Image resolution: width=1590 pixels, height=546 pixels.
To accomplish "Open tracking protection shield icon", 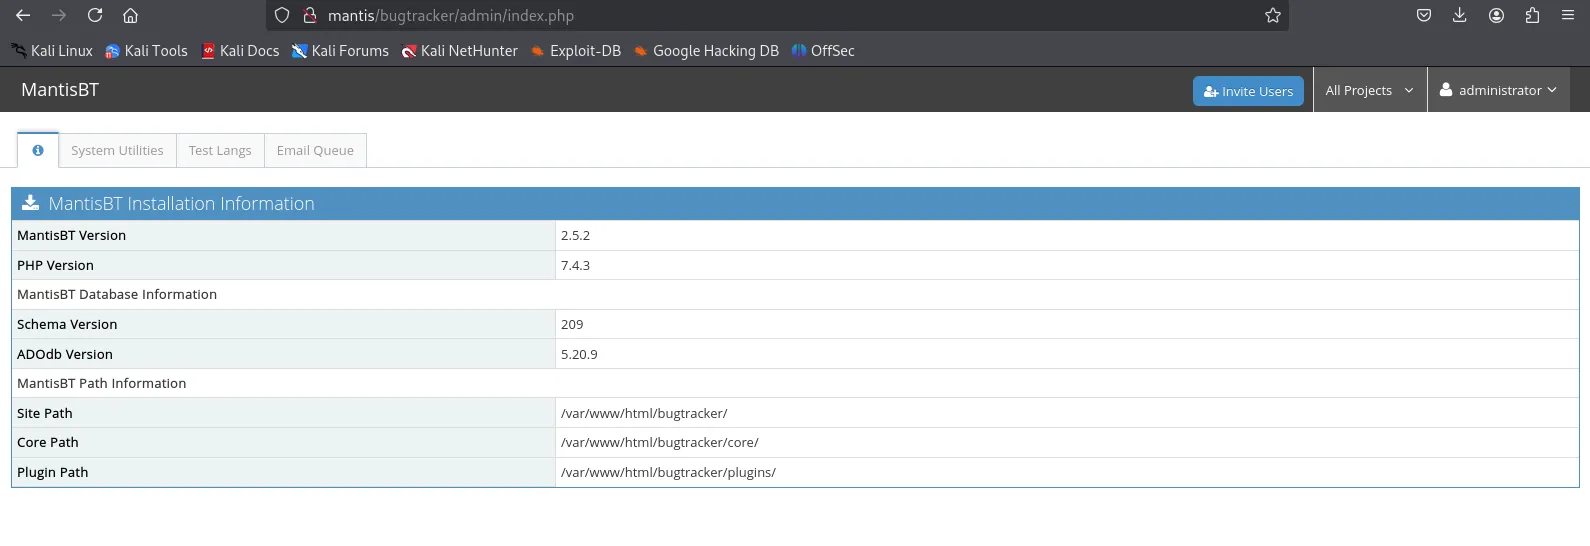I will click(x=282, y=15).
